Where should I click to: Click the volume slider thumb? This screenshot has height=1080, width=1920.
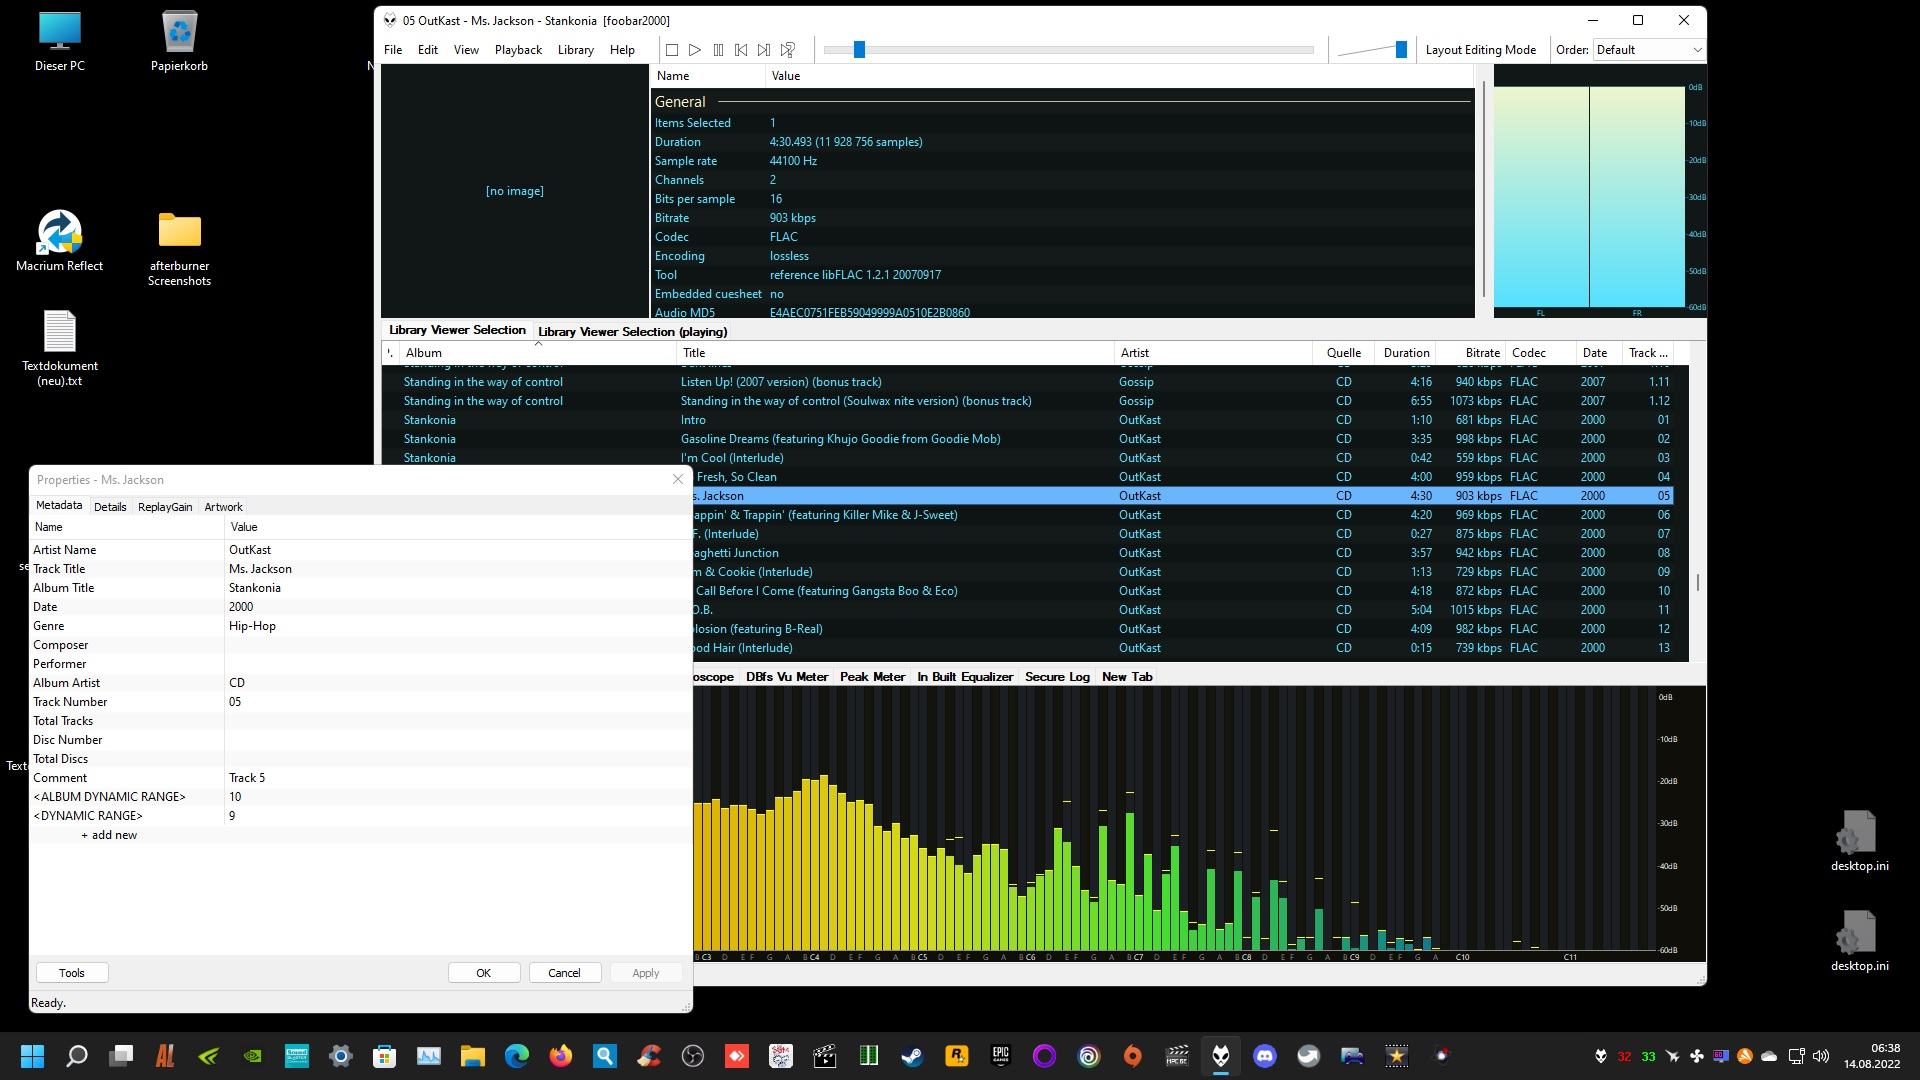pyautogui.click(x=1401, y=50)
